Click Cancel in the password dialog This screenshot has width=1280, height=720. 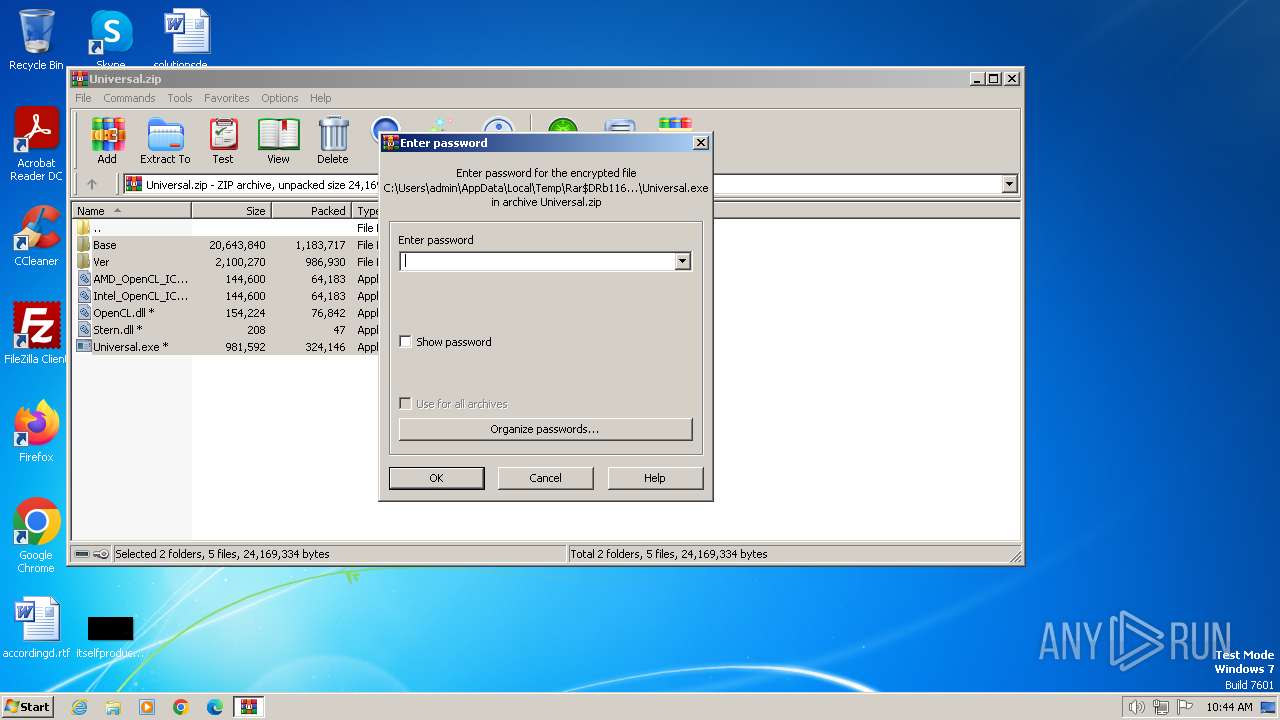(x=545, y=478)
